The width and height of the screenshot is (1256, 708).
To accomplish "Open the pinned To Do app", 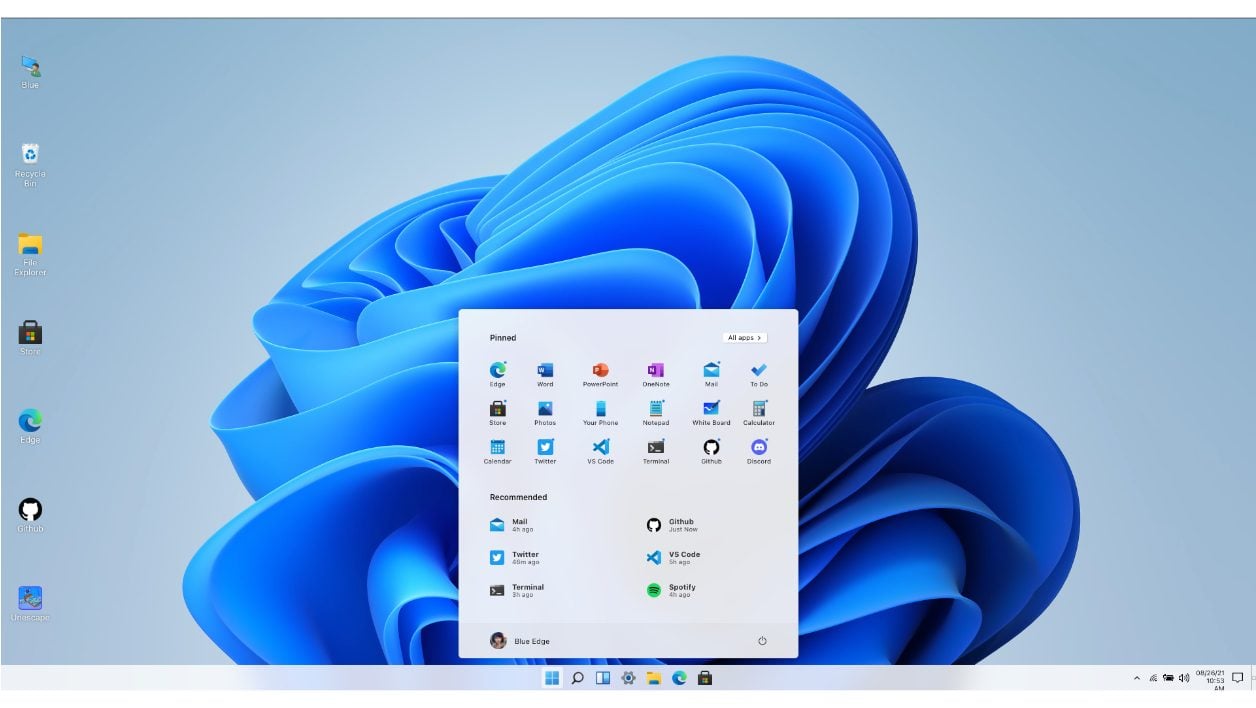I will (x=759, y=374).
